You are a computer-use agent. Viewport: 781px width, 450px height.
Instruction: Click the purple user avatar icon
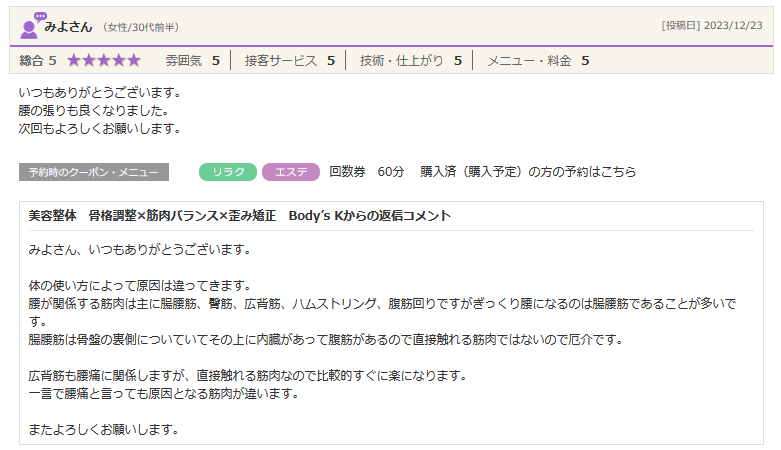[32, 25]
